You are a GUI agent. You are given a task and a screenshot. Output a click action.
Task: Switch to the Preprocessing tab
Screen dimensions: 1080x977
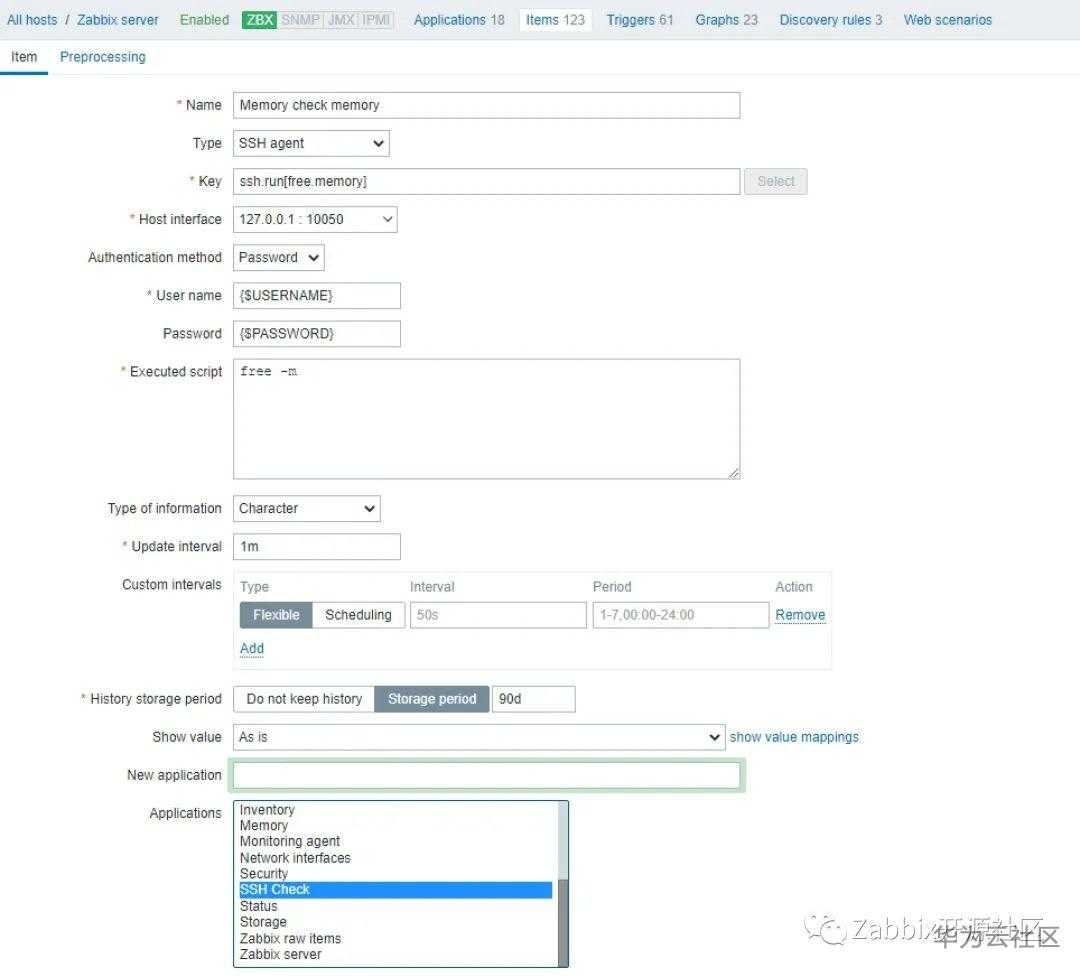pyautogui.click(x=103, y=57)
